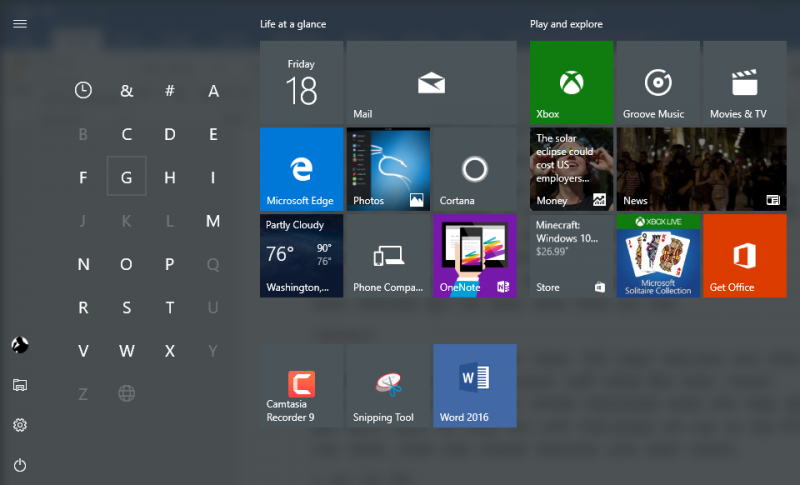Open the News photo tile
Viewport: 800px width, 485px height.
(699, 169)
